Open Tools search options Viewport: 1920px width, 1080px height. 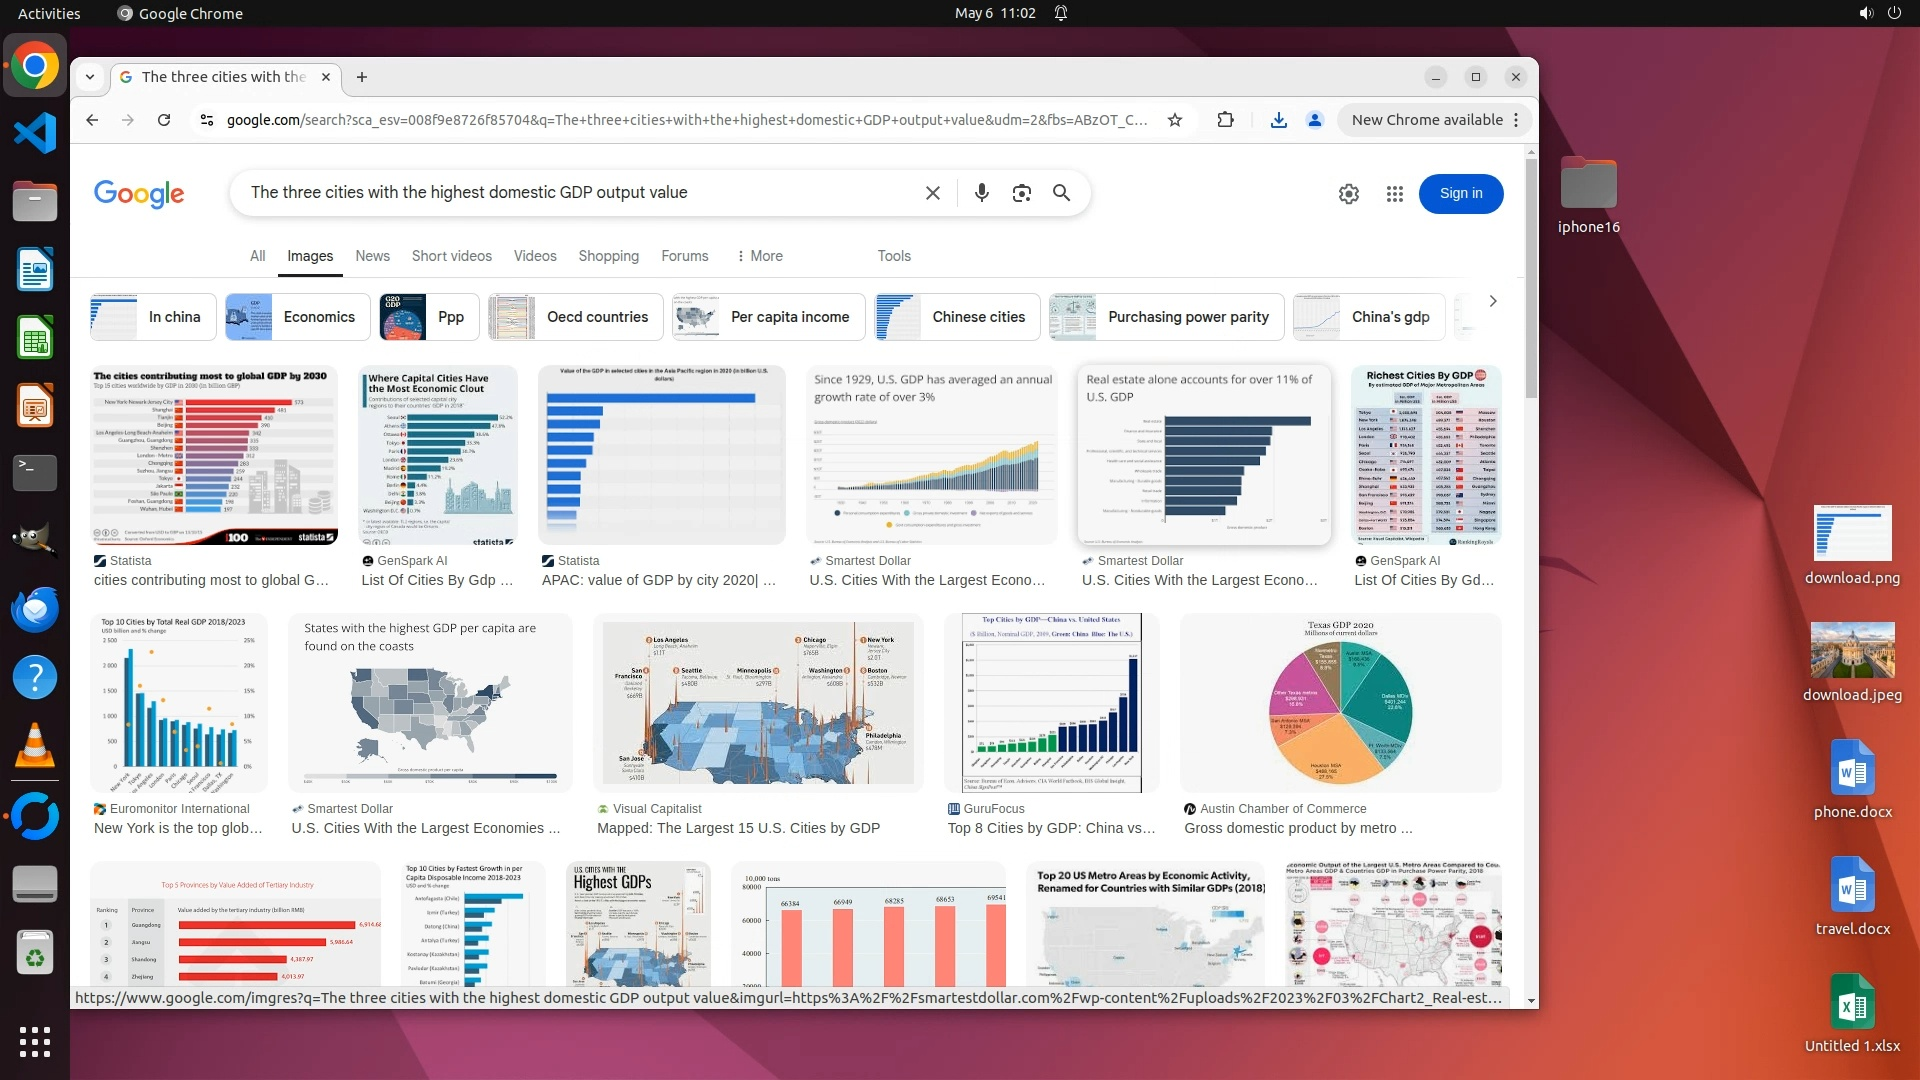(x=894, y=256)
